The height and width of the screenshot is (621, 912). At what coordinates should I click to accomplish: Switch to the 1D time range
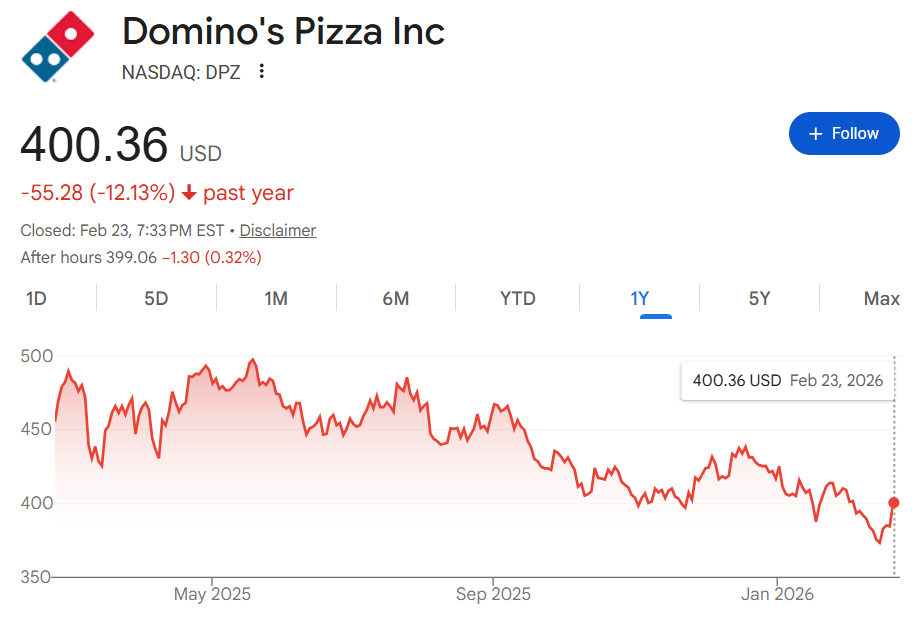[36, 298]
